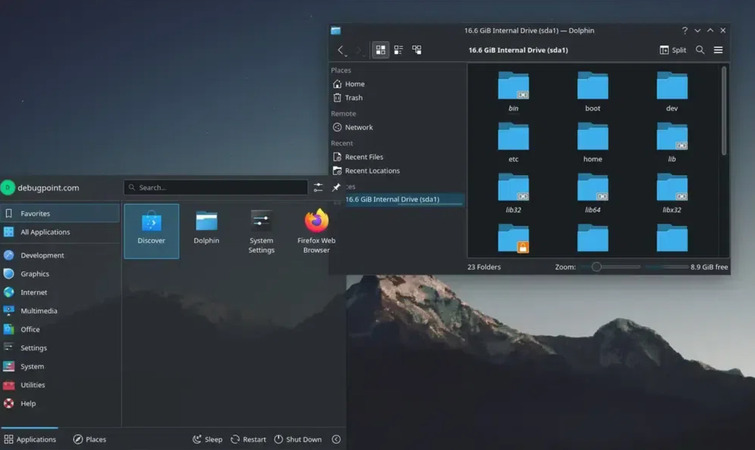Open Home in Dolphin Places

click(x=397, y=84)
